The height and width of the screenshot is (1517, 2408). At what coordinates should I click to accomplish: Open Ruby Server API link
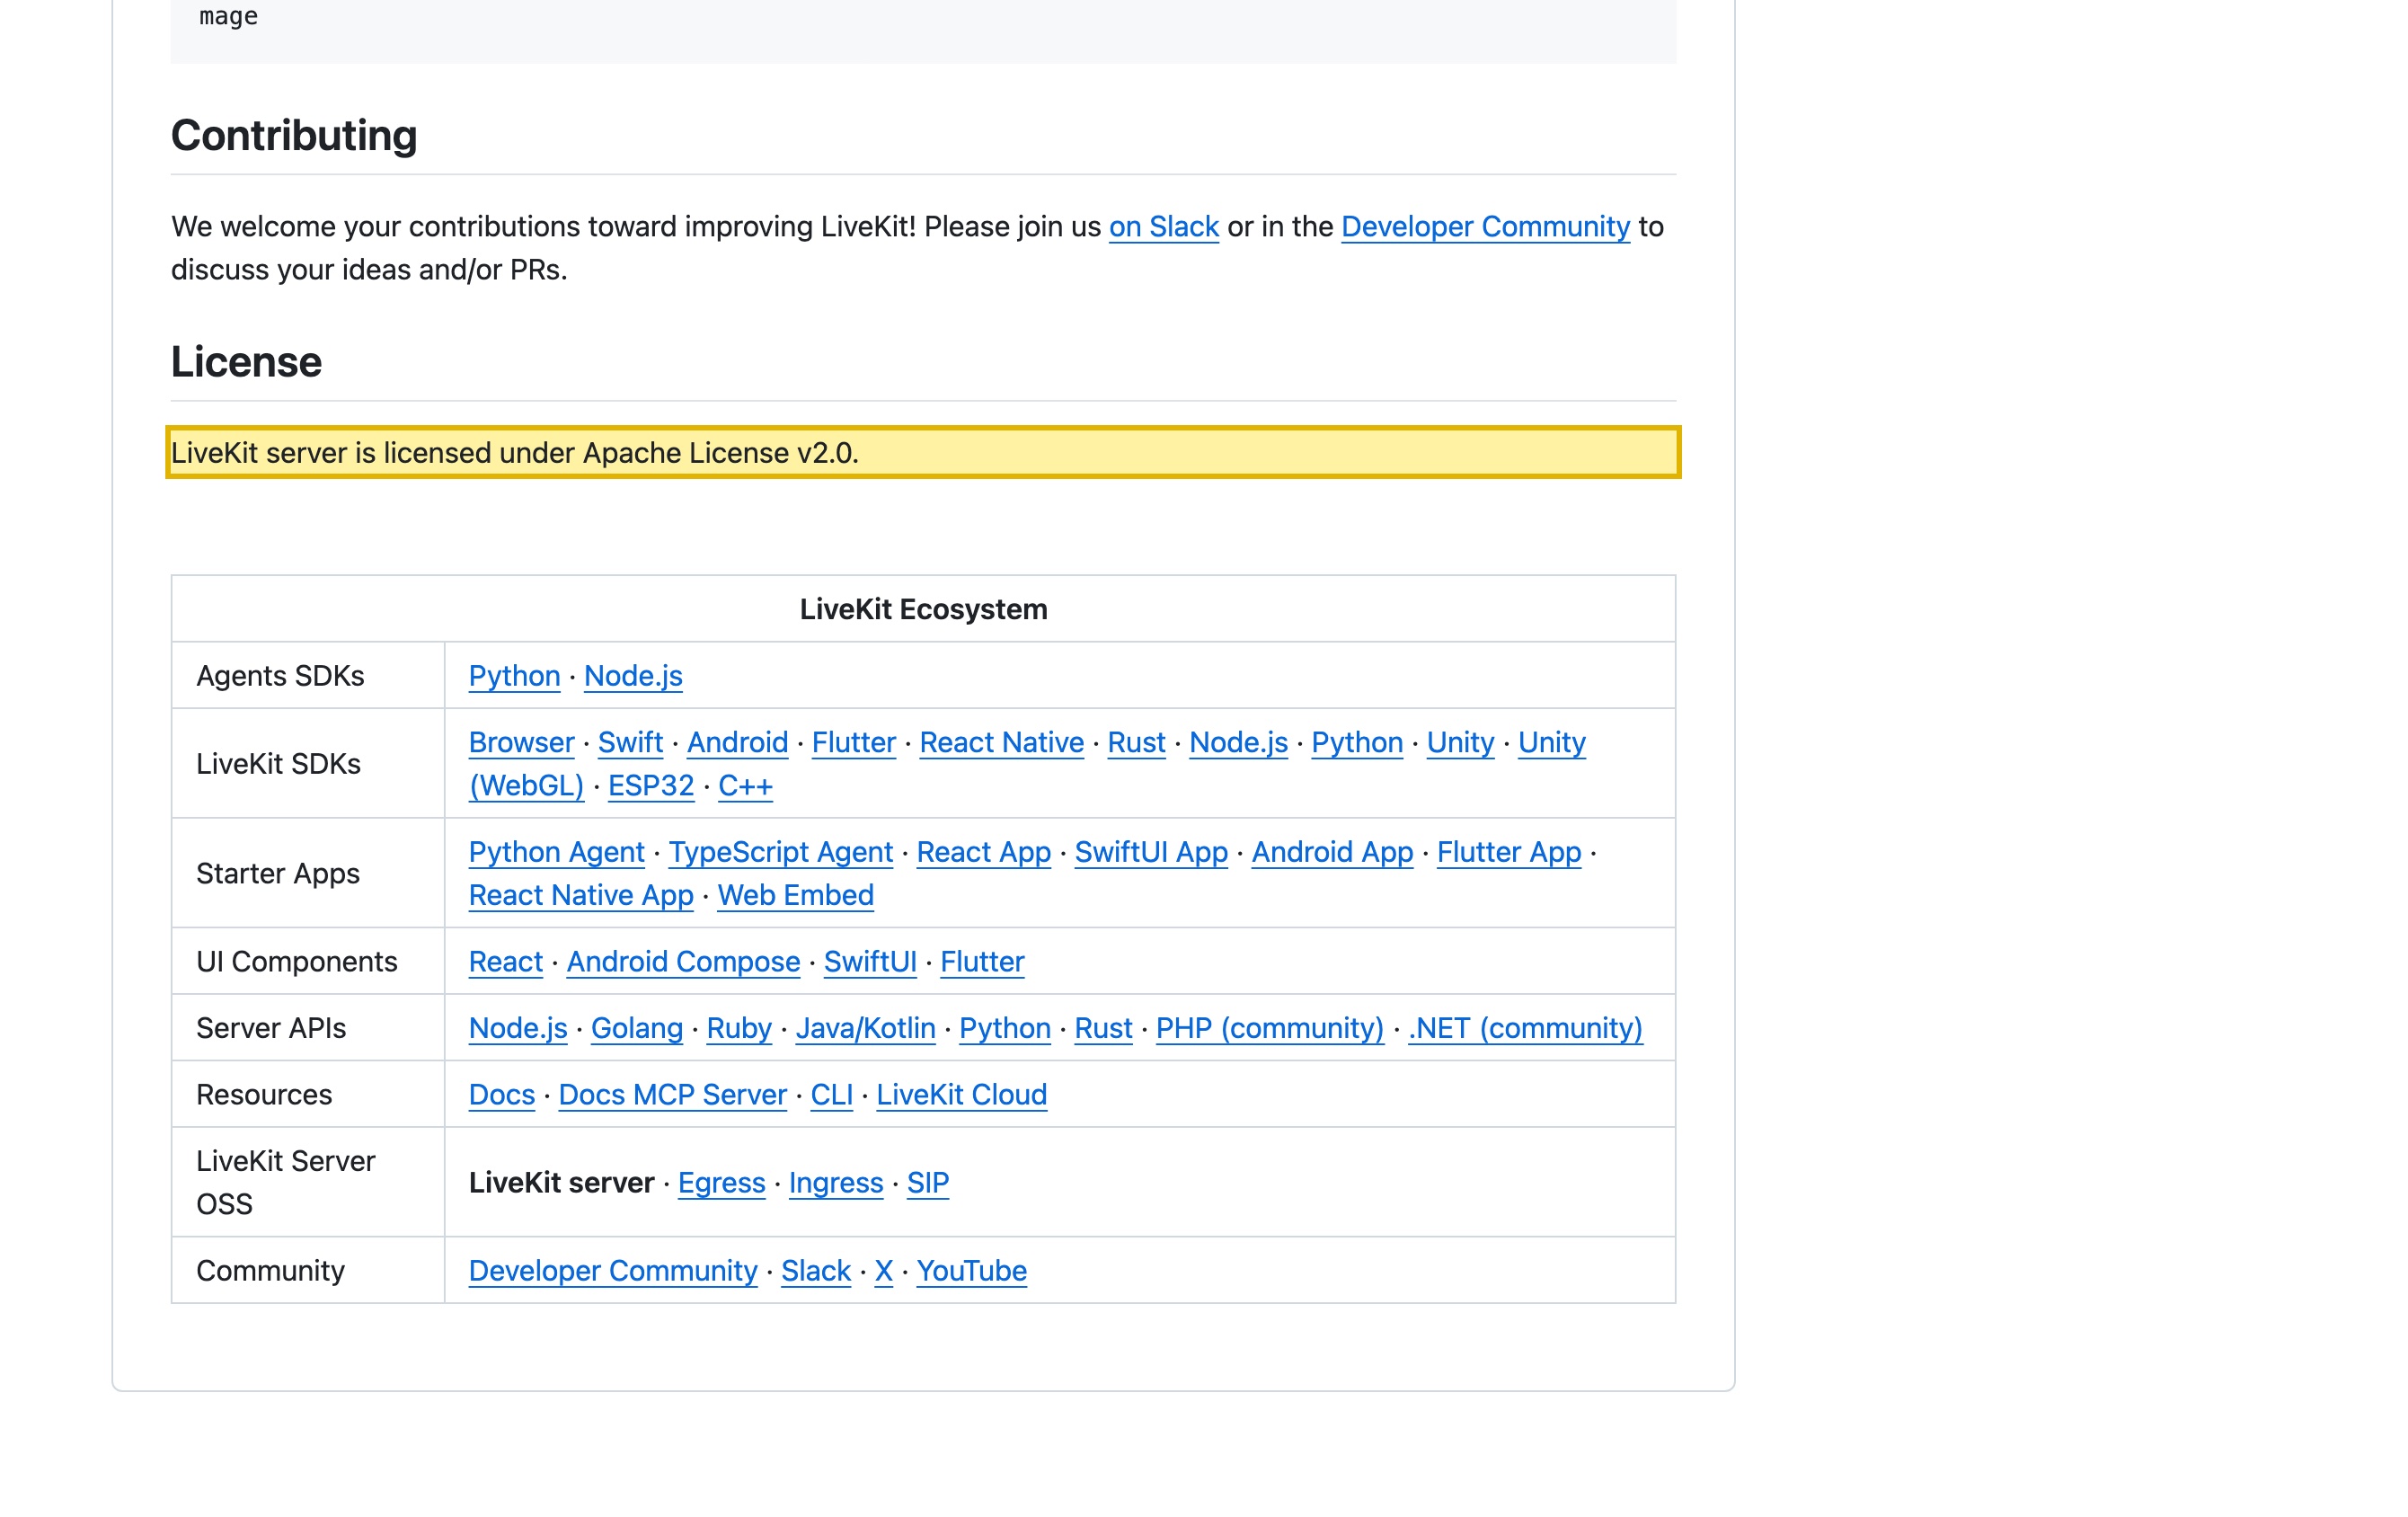(739, 1028)
